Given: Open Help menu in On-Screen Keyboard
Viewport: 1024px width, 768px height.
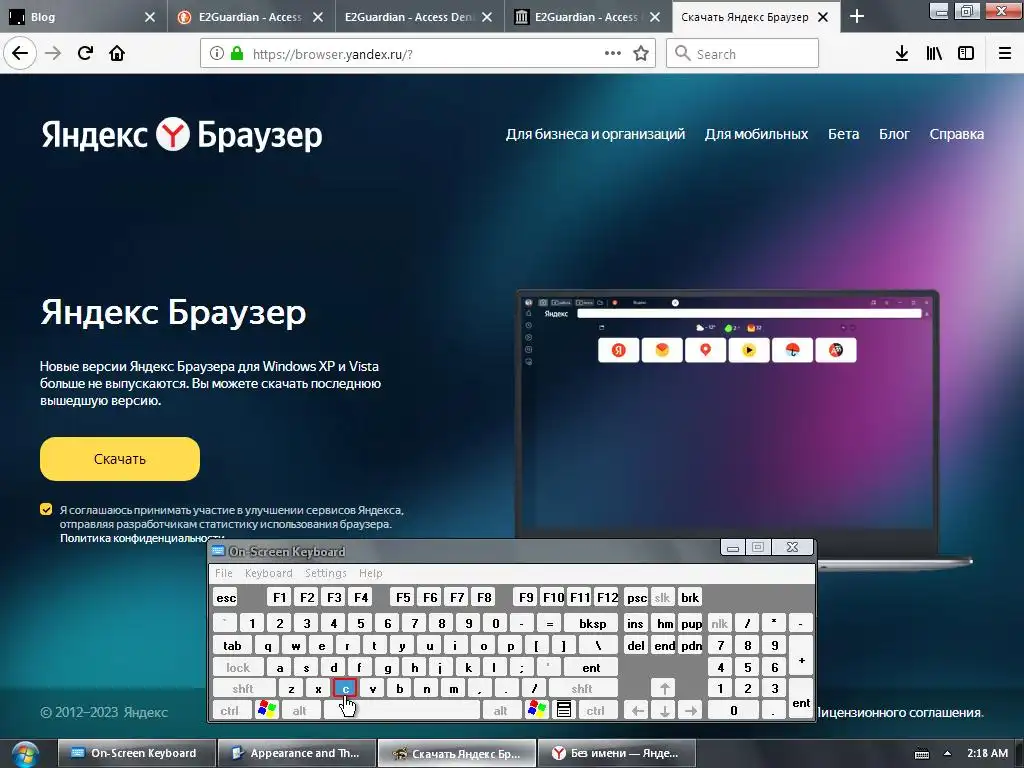Looking at the screenshot, I should click(370, 573).
